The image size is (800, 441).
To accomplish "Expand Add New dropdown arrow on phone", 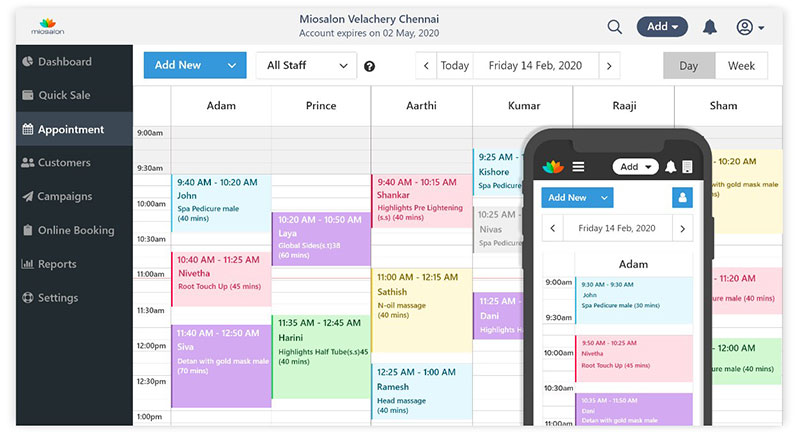I will point(604,198).
